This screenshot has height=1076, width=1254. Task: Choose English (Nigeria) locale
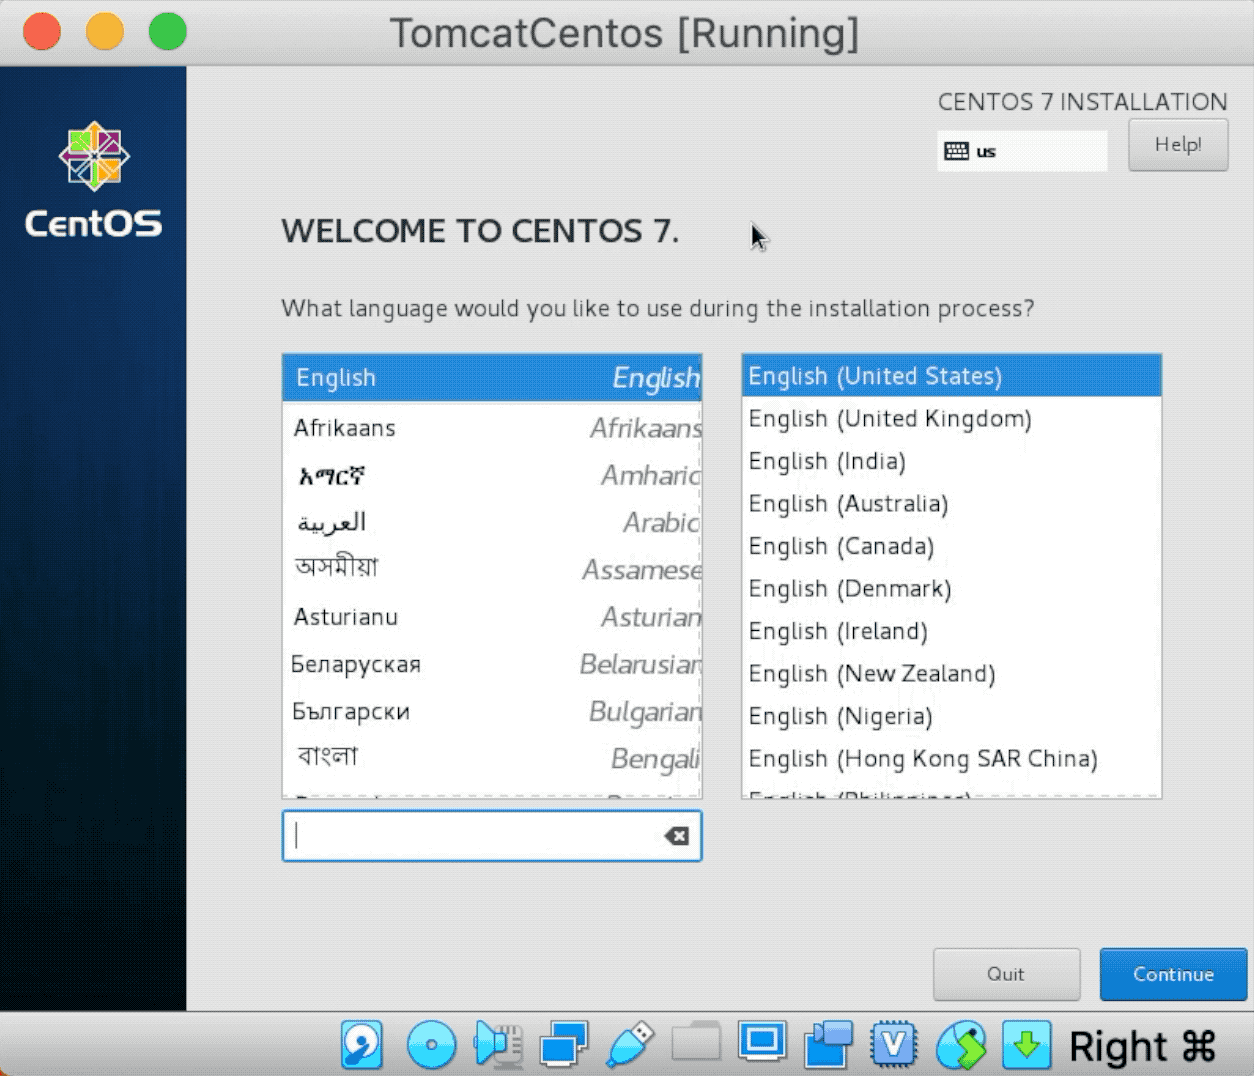coord(951,716)
